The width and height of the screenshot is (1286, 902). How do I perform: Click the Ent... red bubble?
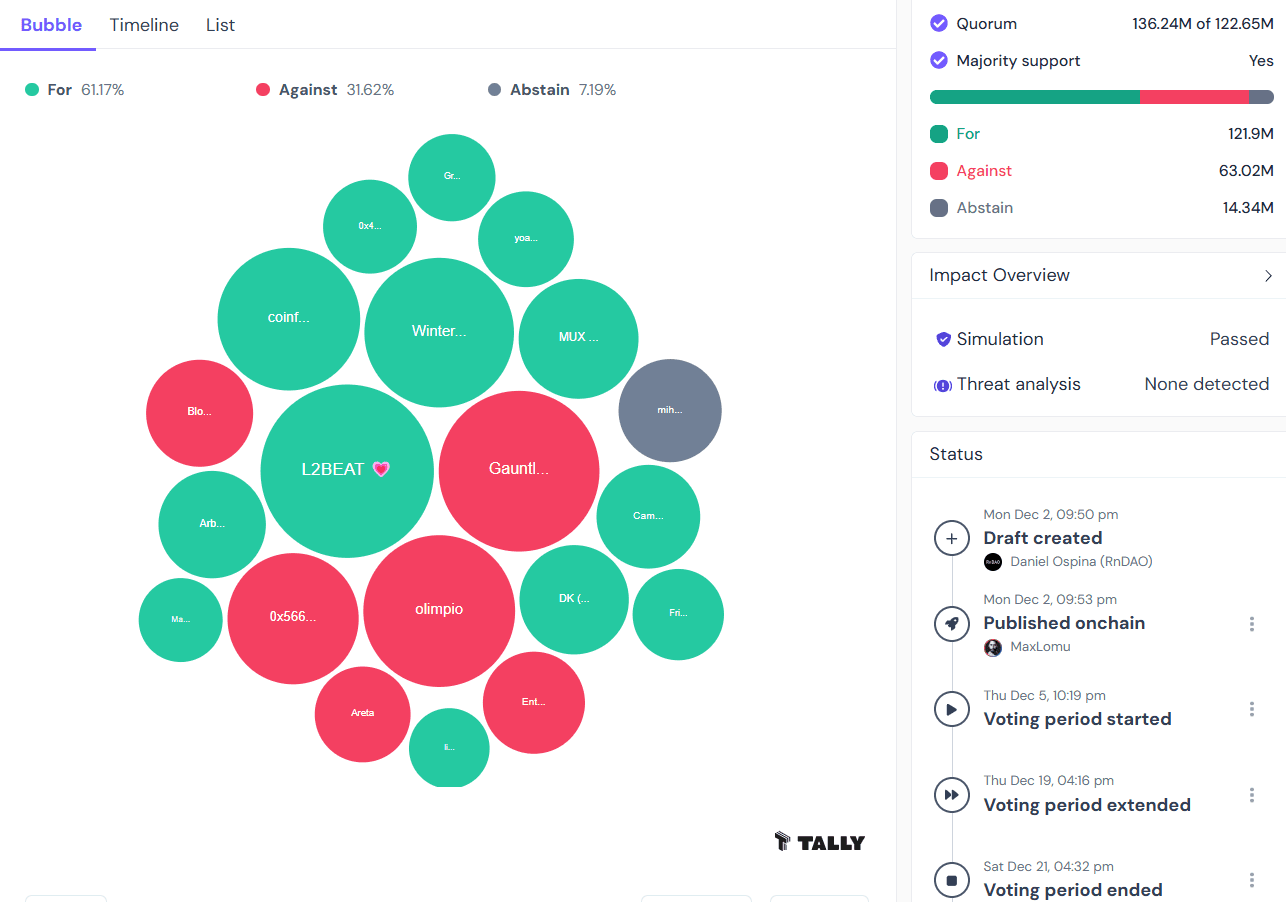pos(533,702)
